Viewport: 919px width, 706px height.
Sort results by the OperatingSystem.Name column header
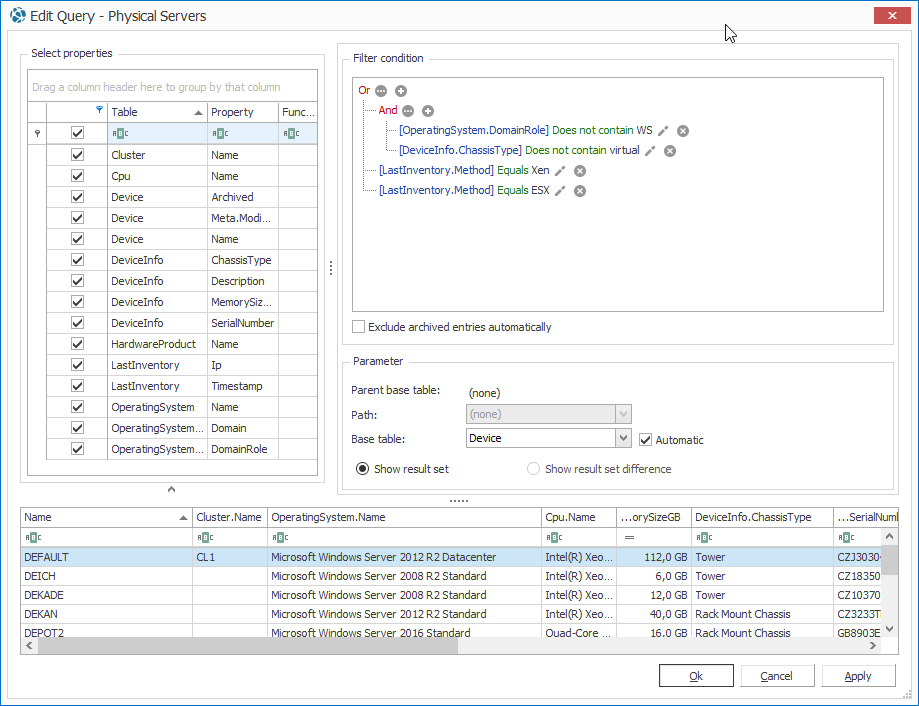coord(404,517)
